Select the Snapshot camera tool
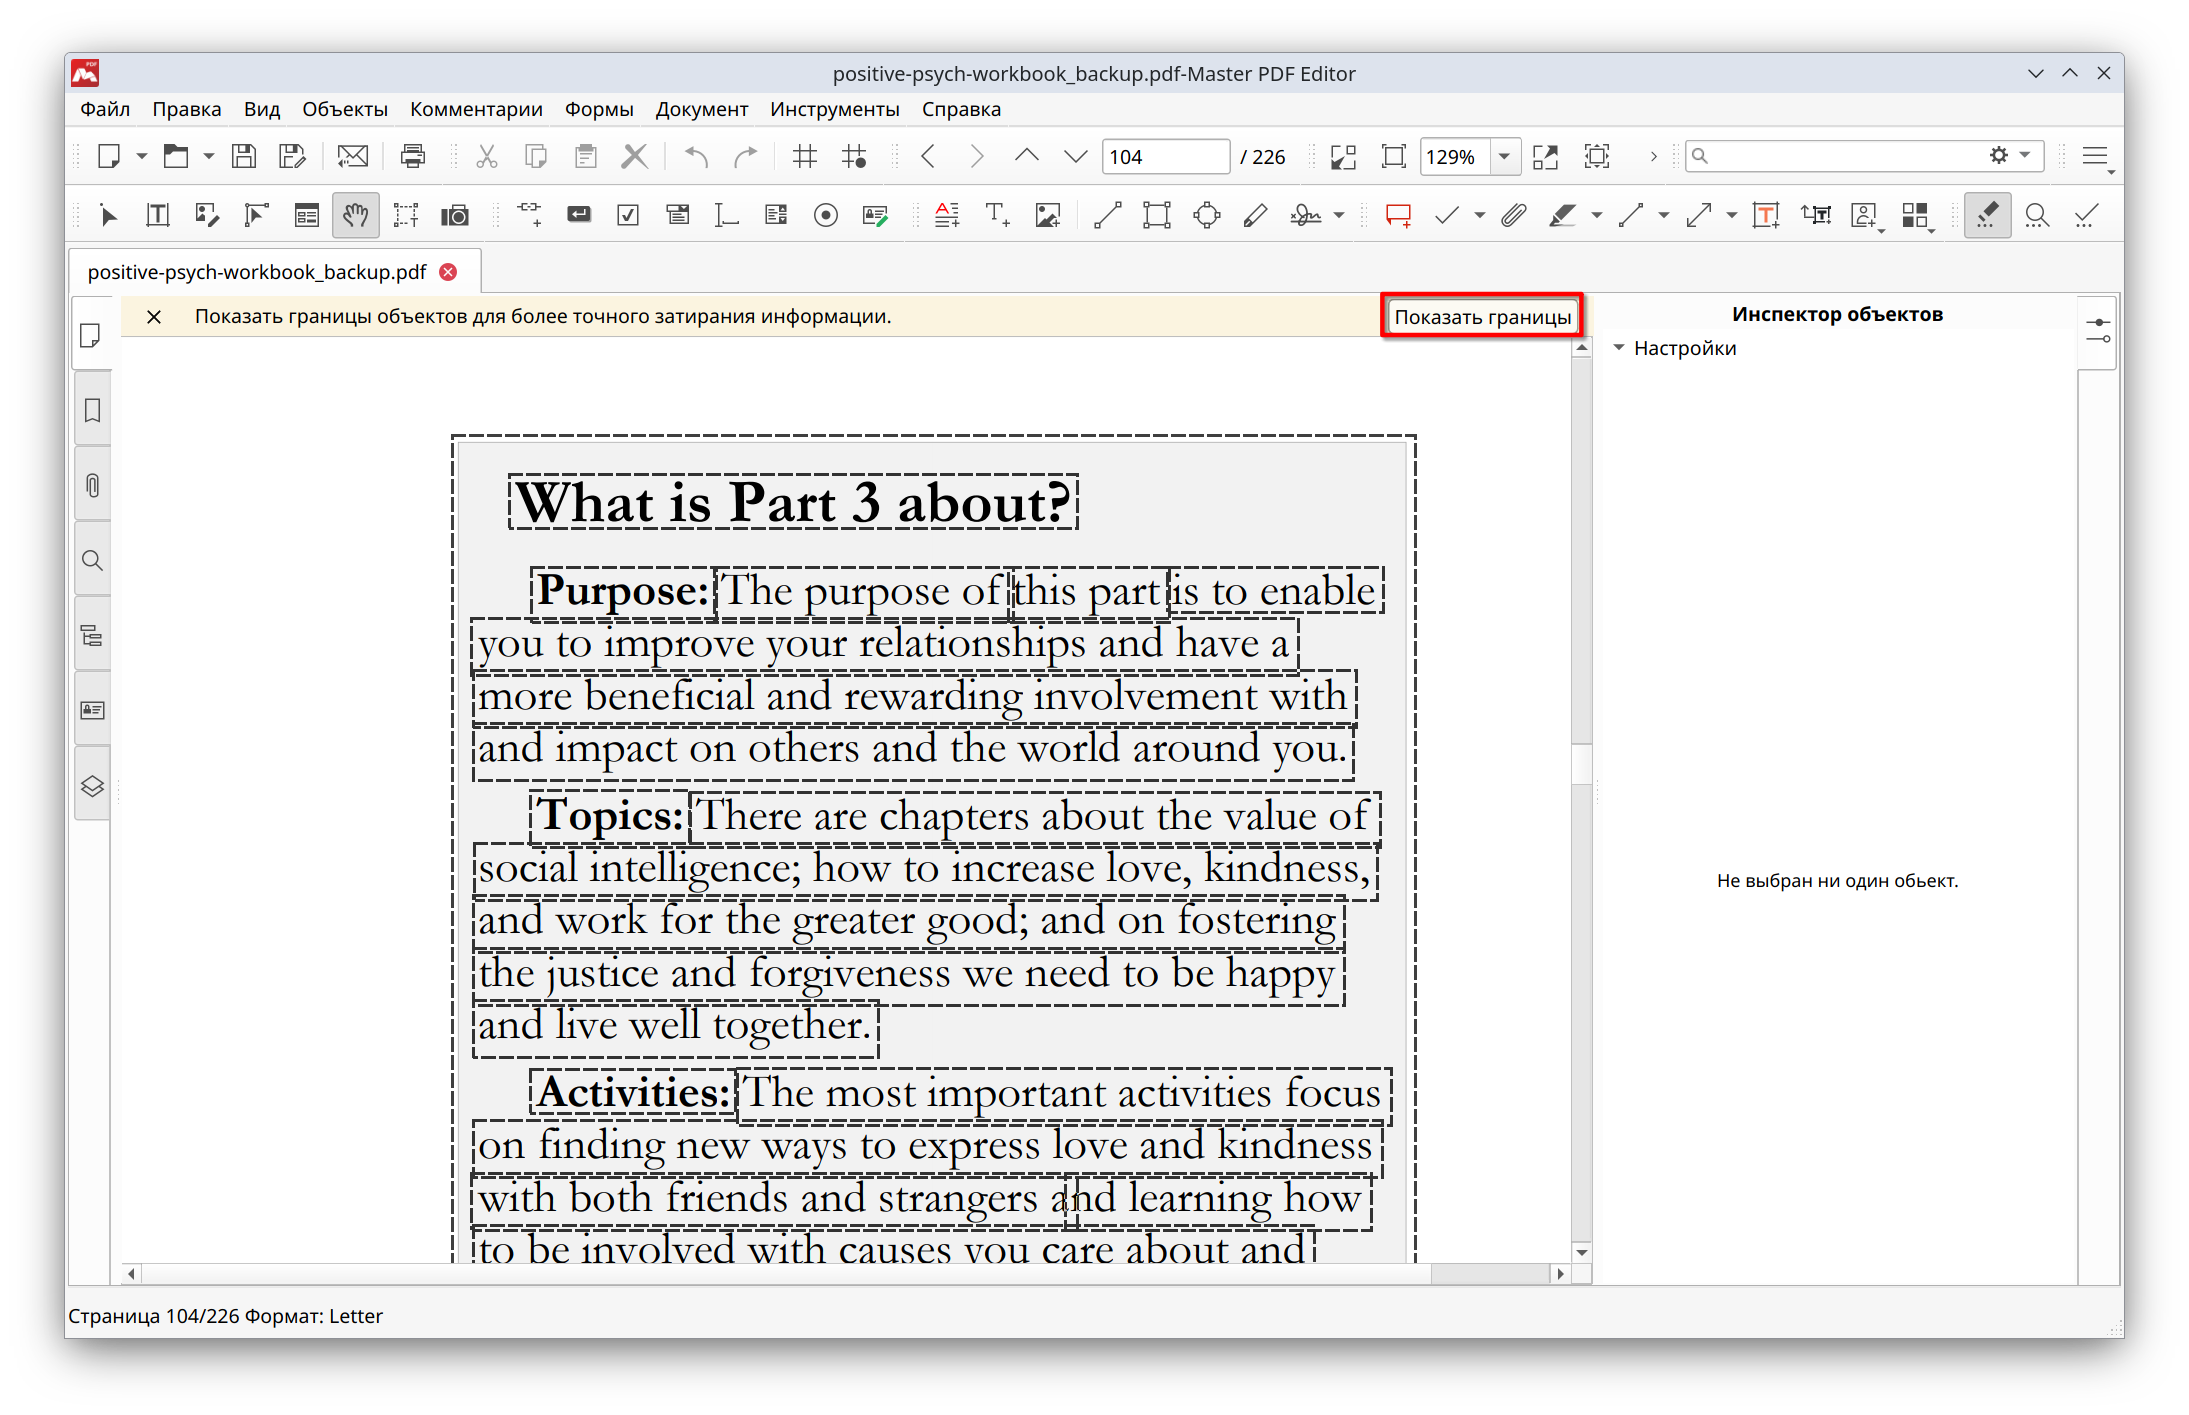 [x=455, y=215]
